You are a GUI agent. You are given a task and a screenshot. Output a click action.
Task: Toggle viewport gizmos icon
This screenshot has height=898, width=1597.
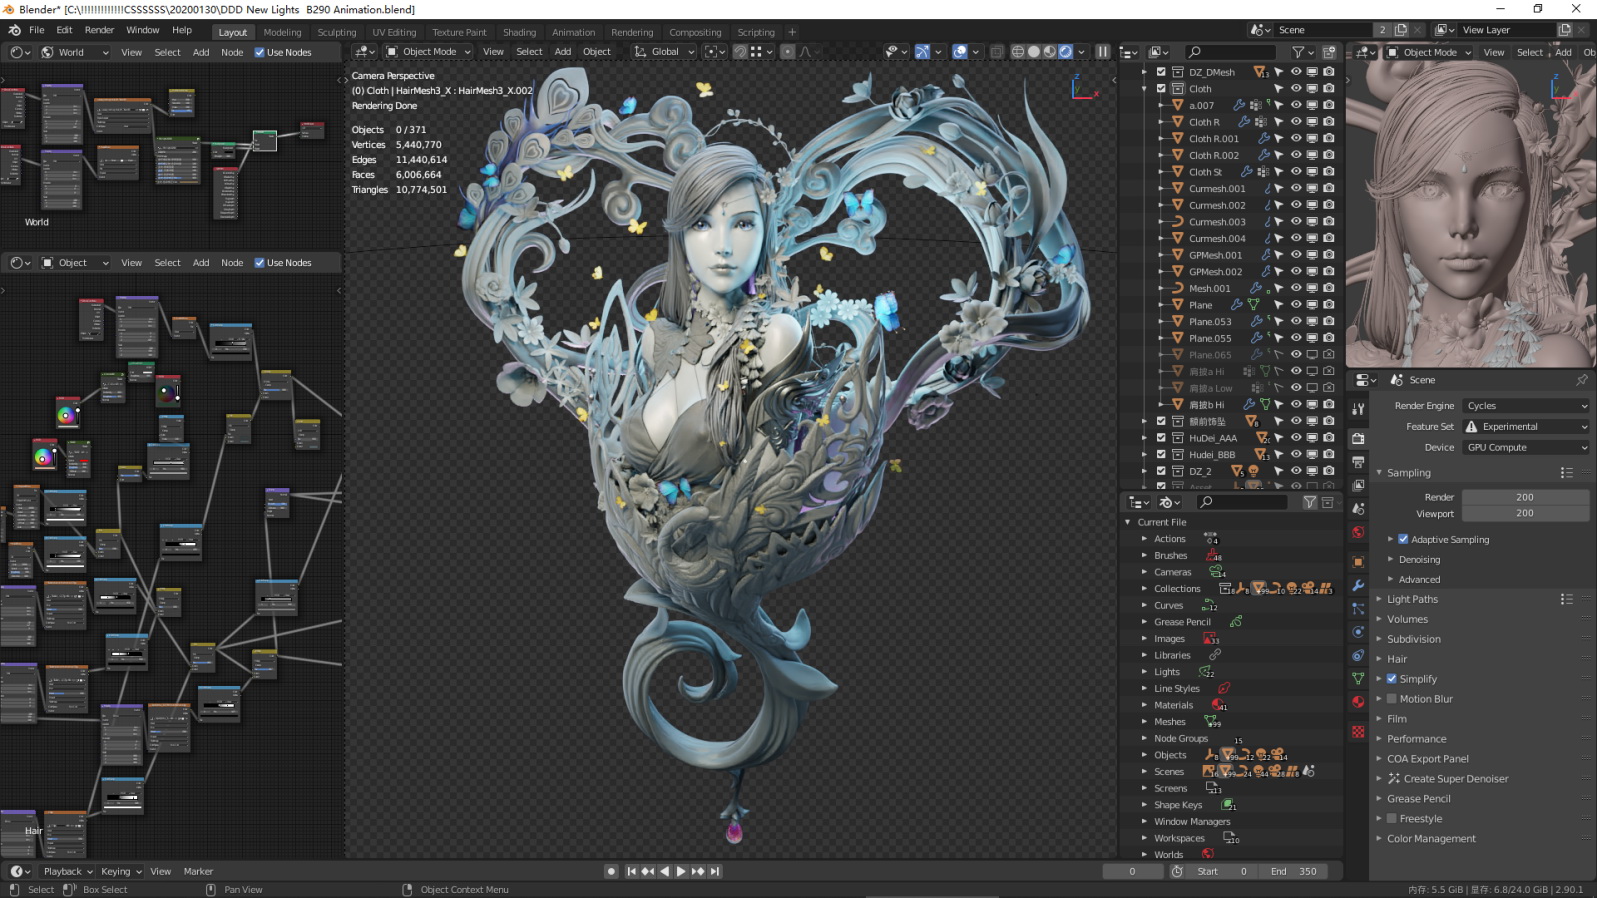coord(922,52)
